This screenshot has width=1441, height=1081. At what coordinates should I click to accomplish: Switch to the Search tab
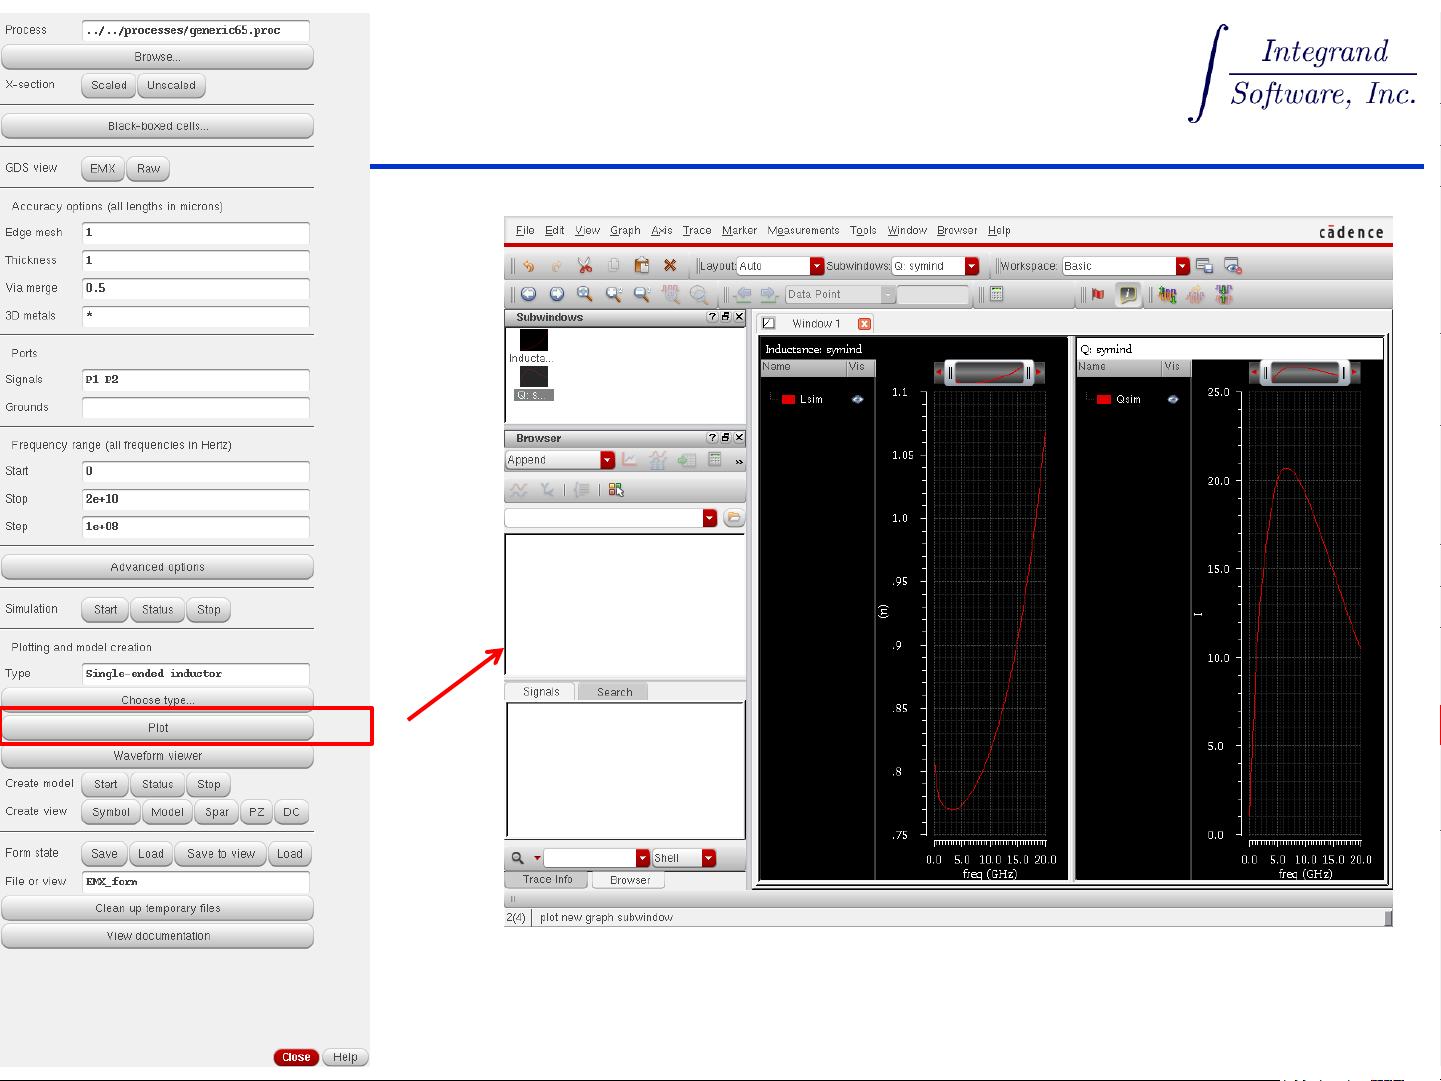pos(614,692)
